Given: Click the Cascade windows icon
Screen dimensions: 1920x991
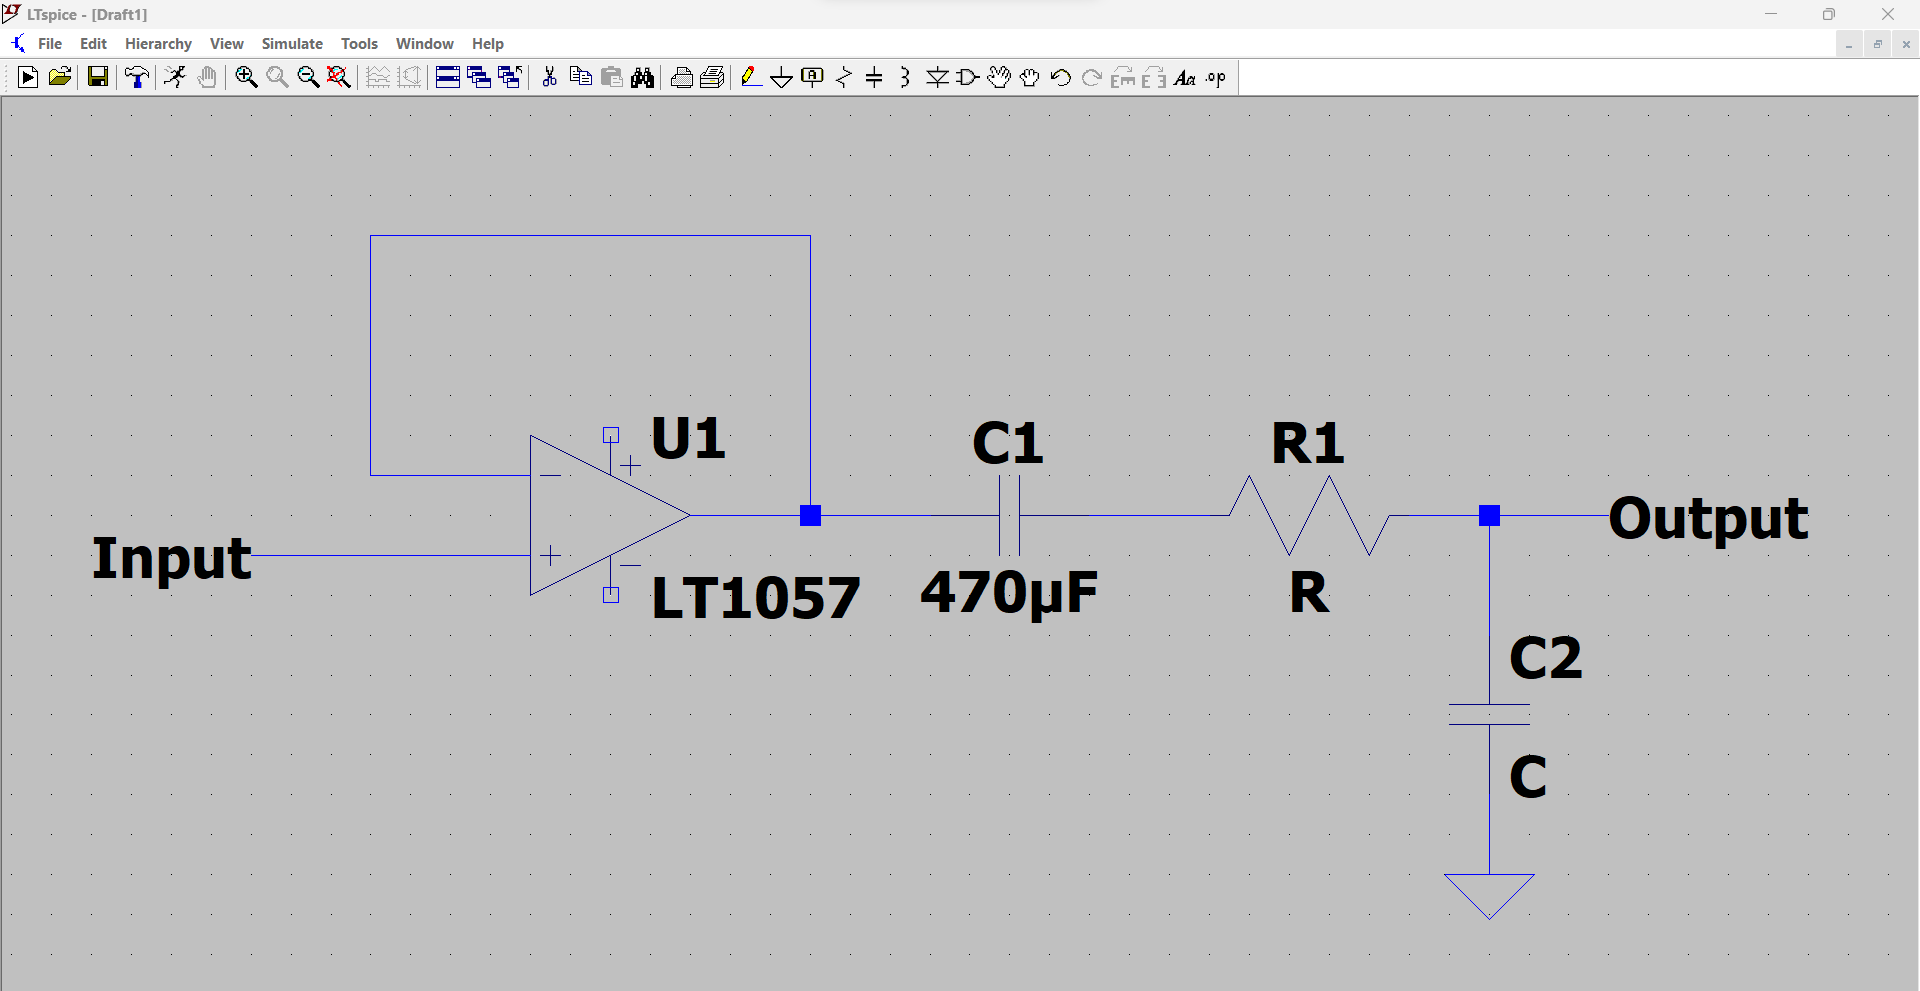Looking at the screenshot, I should tap(479, 77).
